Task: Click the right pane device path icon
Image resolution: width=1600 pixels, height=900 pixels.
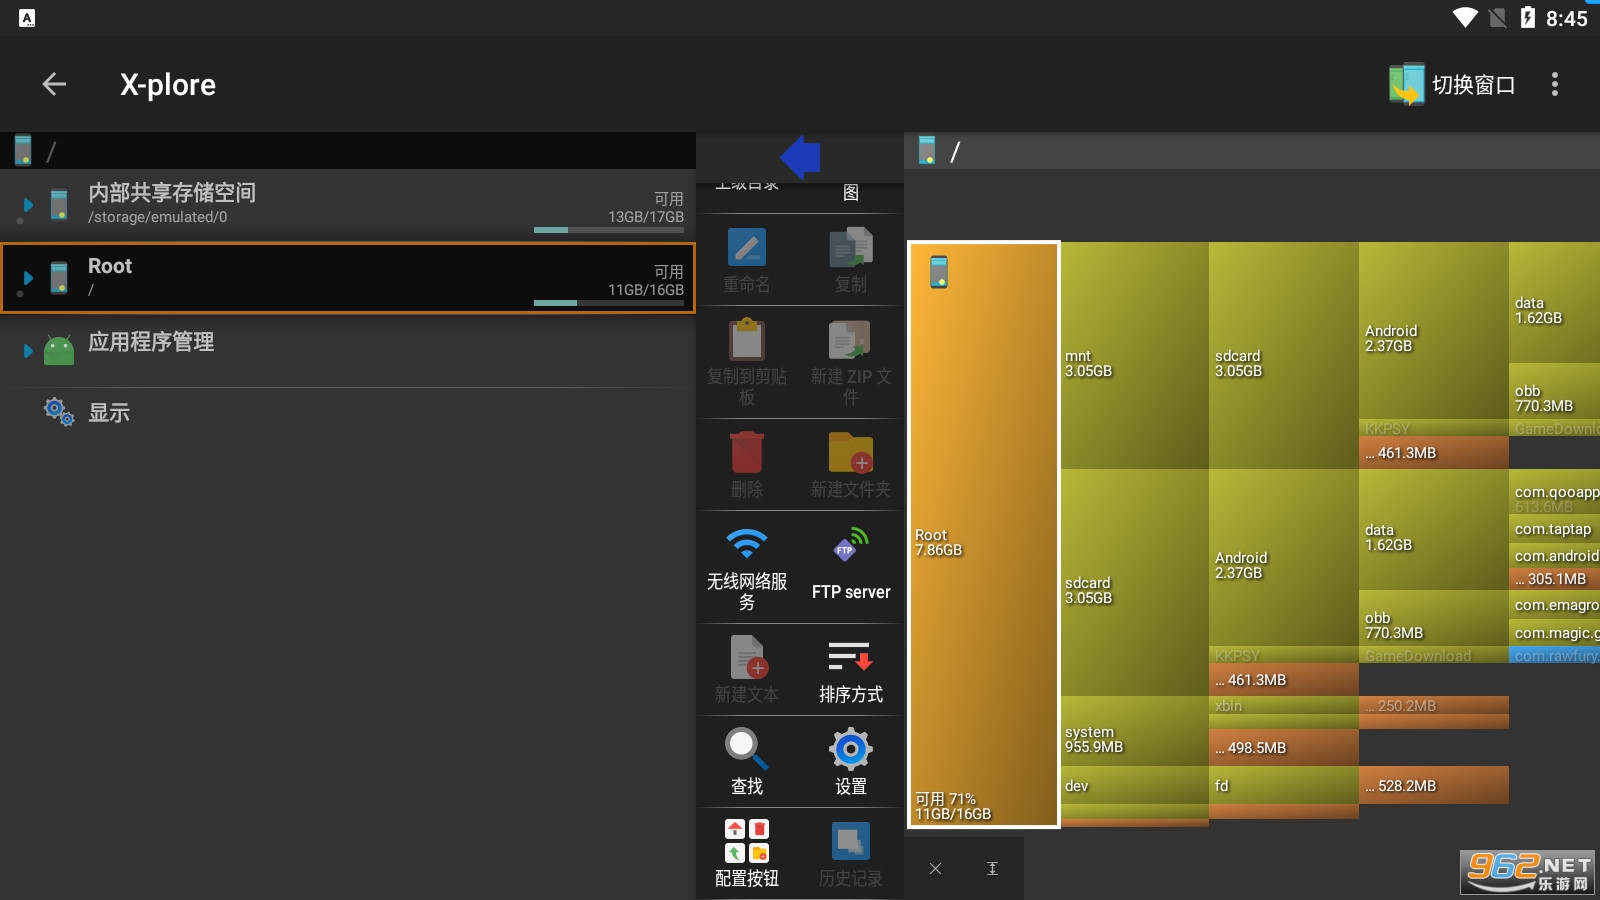Action: (927, 151)
